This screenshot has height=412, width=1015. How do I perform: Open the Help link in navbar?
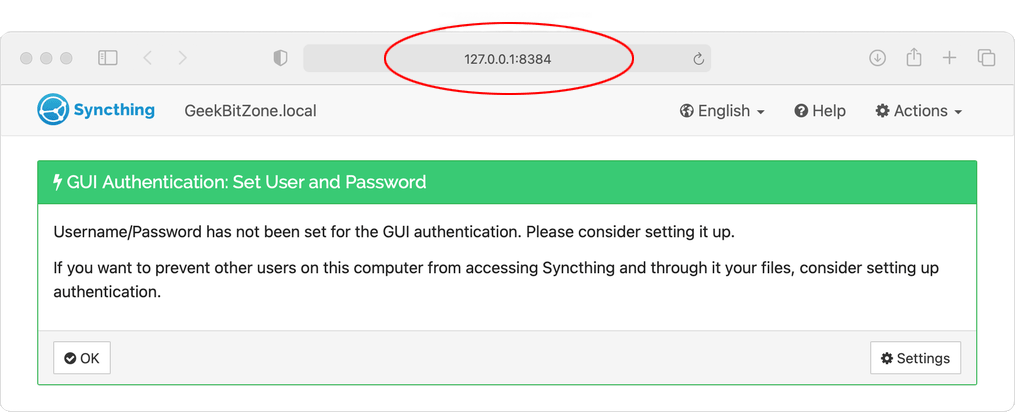pyautogui.click(x=820, y=111)
